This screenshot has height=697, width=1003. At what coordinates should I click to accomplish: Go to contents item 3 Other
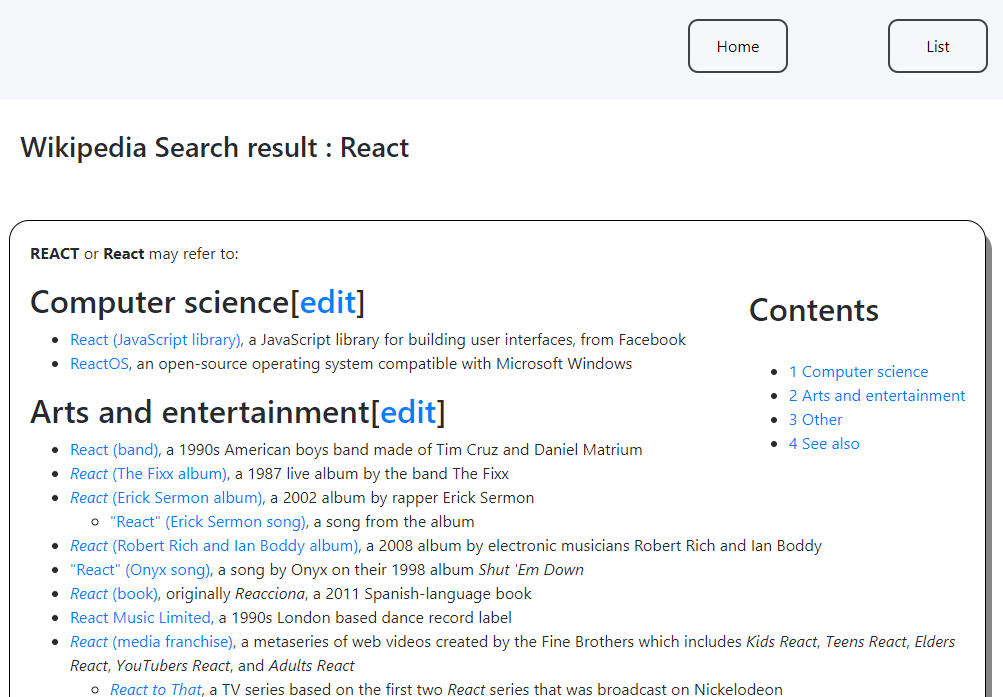[x=816, y=419]
